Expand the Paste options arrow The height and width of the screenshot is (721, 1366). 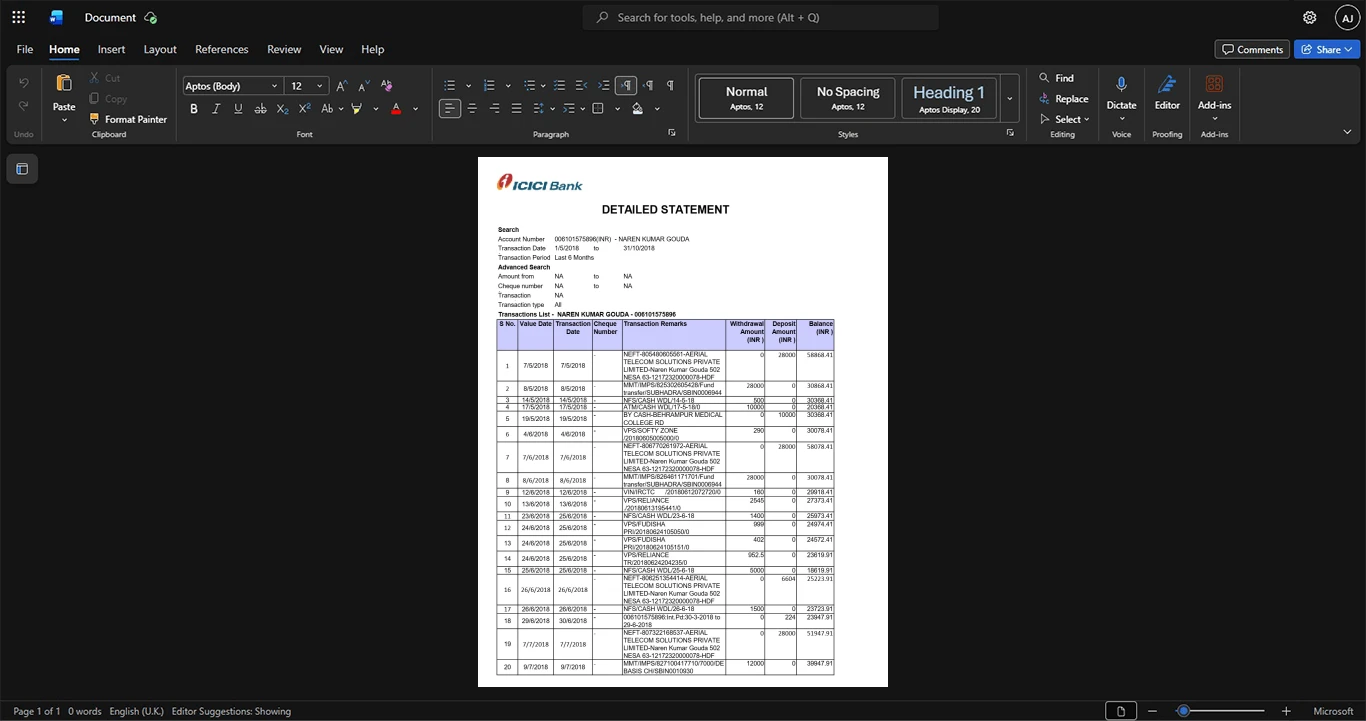click(x=64, y=120)
